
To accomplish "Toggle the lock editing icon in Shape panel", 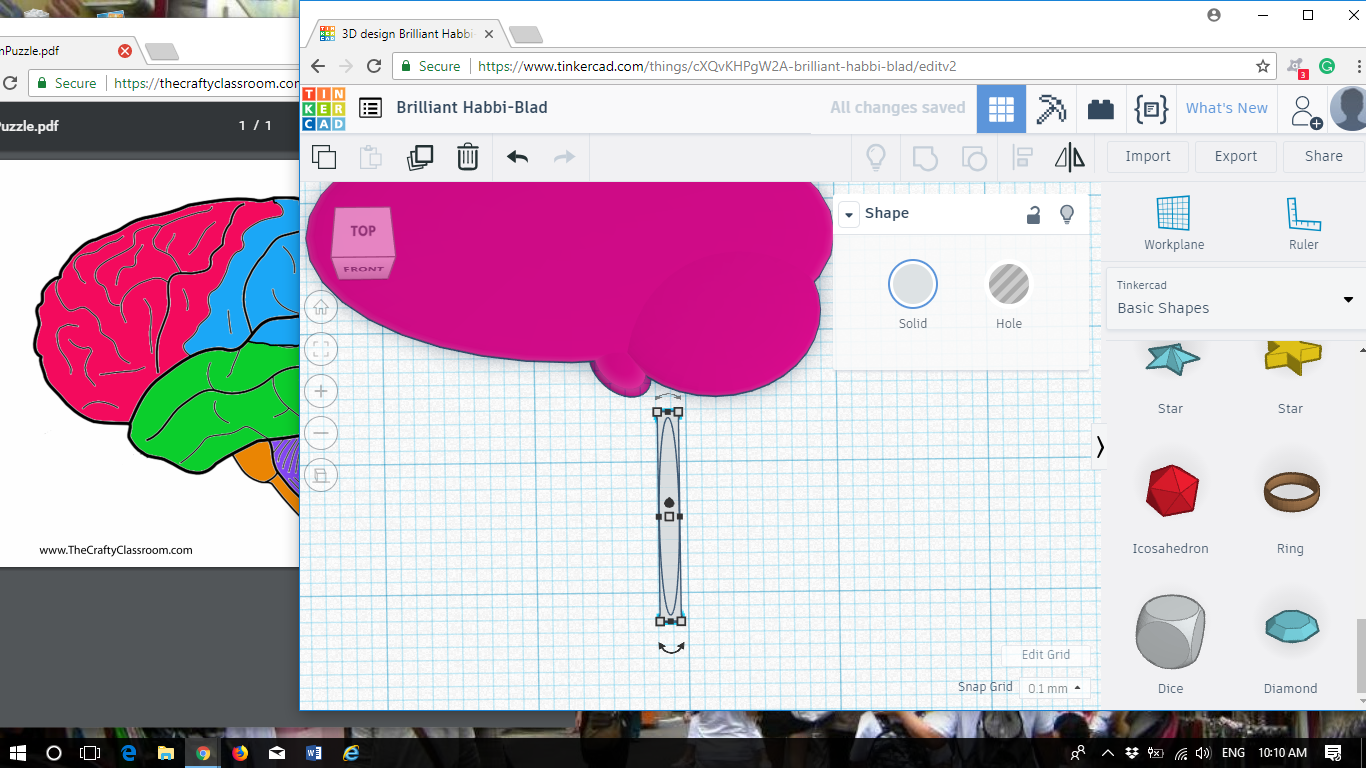I will pyautogui.click(x=1034, y=214).
